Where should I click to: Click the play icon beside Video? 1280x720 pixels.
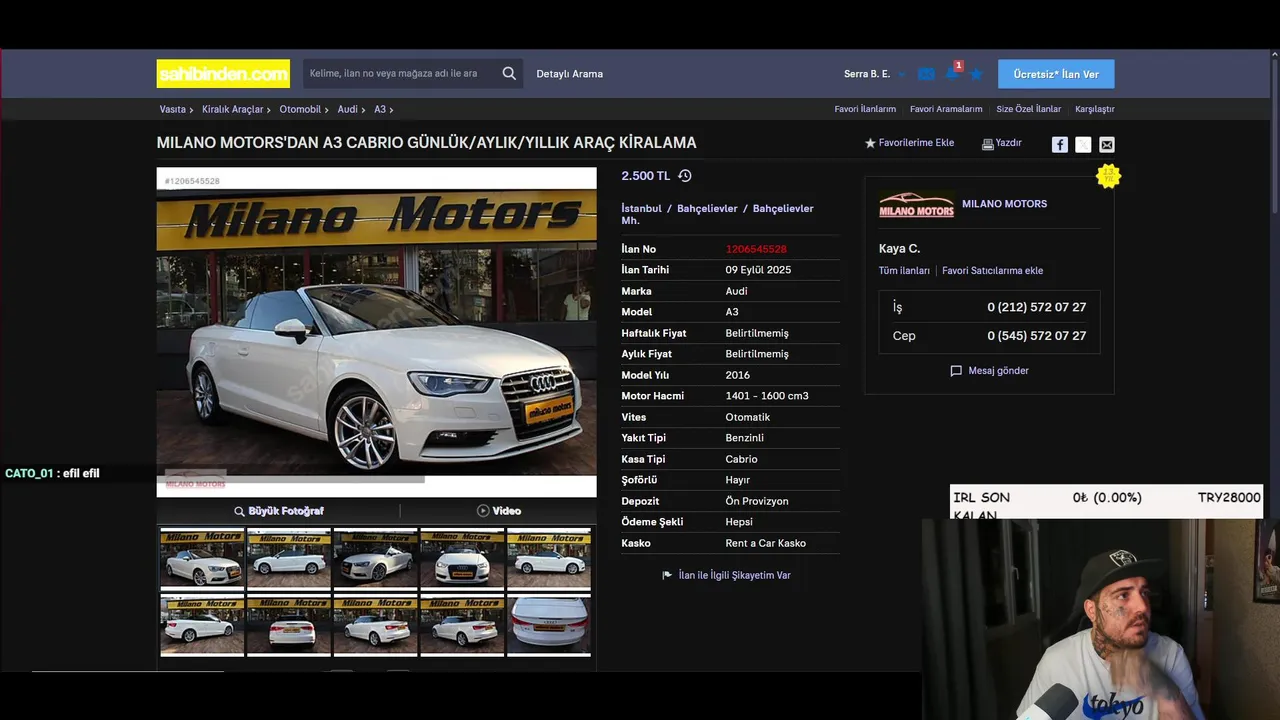click(483, 511)
